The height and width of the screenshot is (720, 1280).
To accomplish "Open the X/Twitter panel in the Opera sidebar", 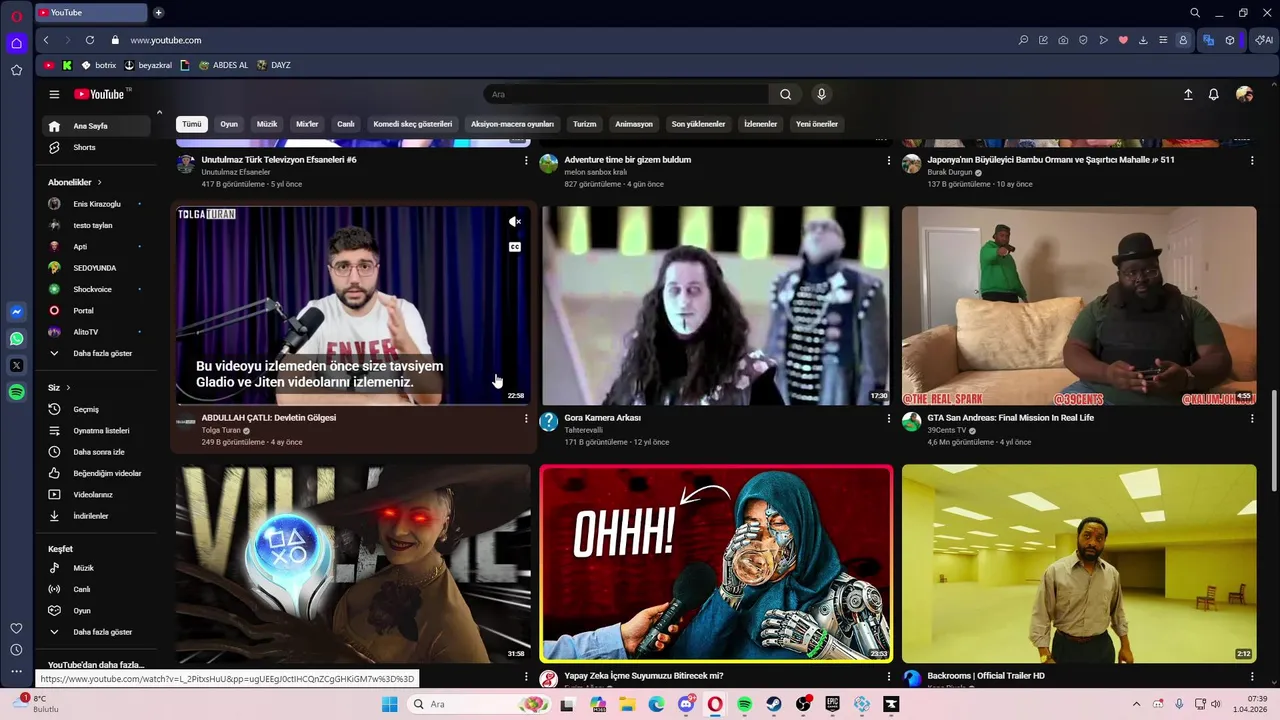I will tap(16, 366).
